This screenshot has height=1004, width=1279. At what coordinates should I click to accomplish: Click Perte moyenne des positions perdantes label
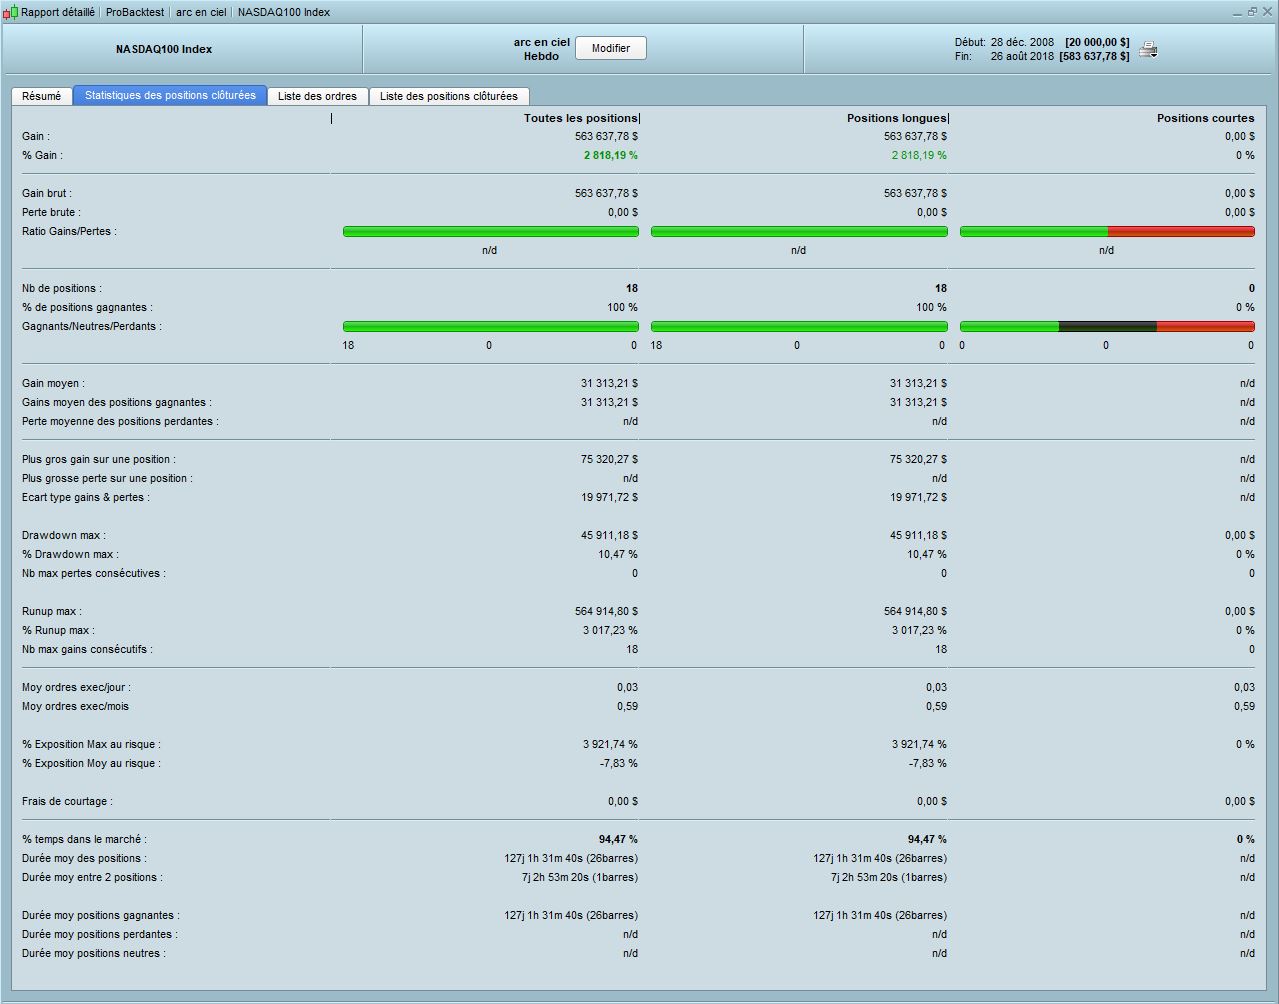click(120, 421)
